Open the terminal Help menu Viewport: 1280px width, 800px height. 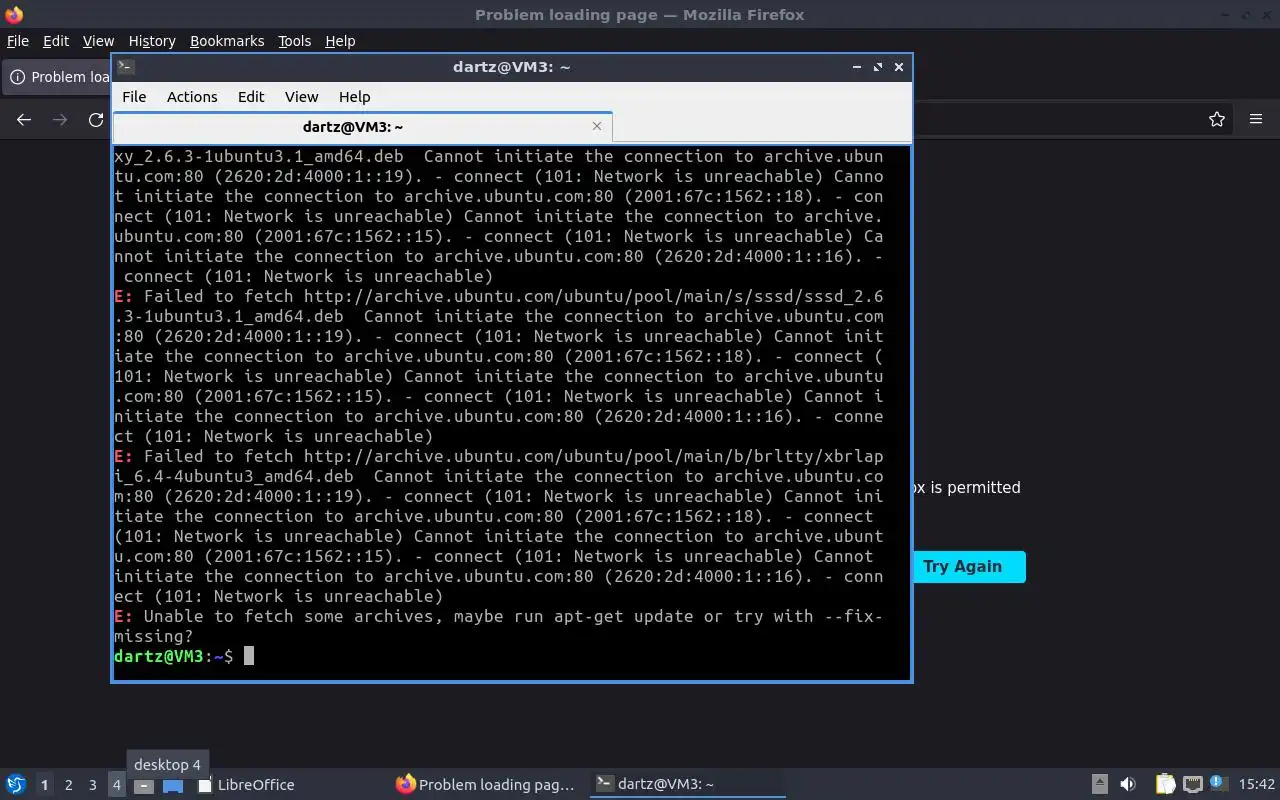(355, 97)
